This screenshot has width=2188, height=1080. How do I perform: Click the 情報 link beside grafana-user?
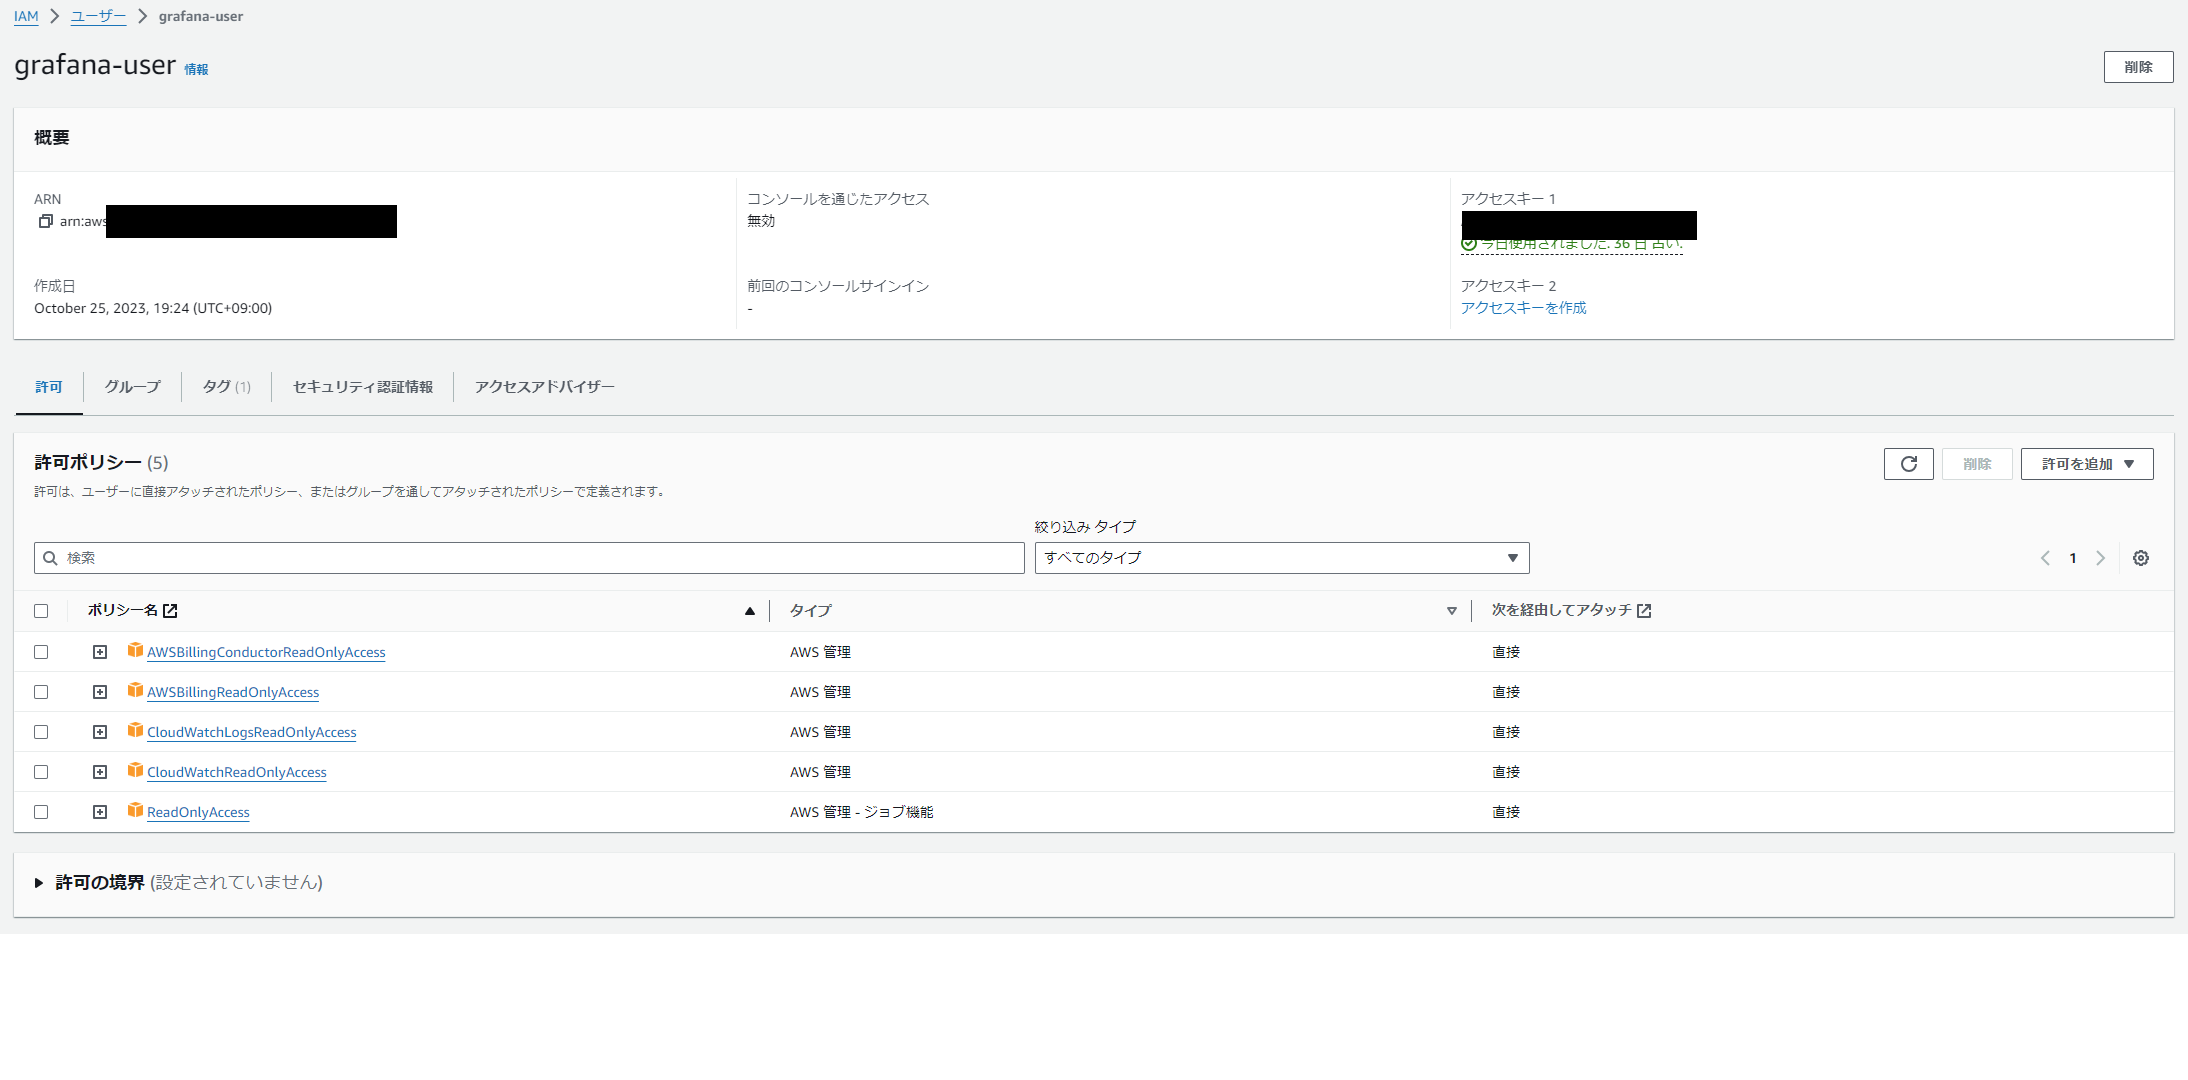(196, 69)
